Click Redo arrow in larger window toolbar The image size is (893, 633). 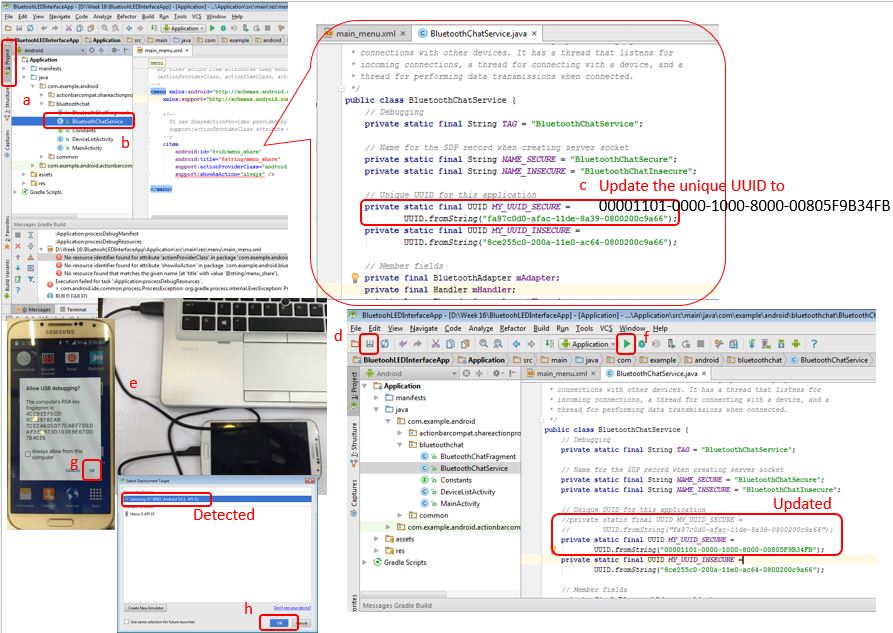pyautogui.click(x=417, y=344)
